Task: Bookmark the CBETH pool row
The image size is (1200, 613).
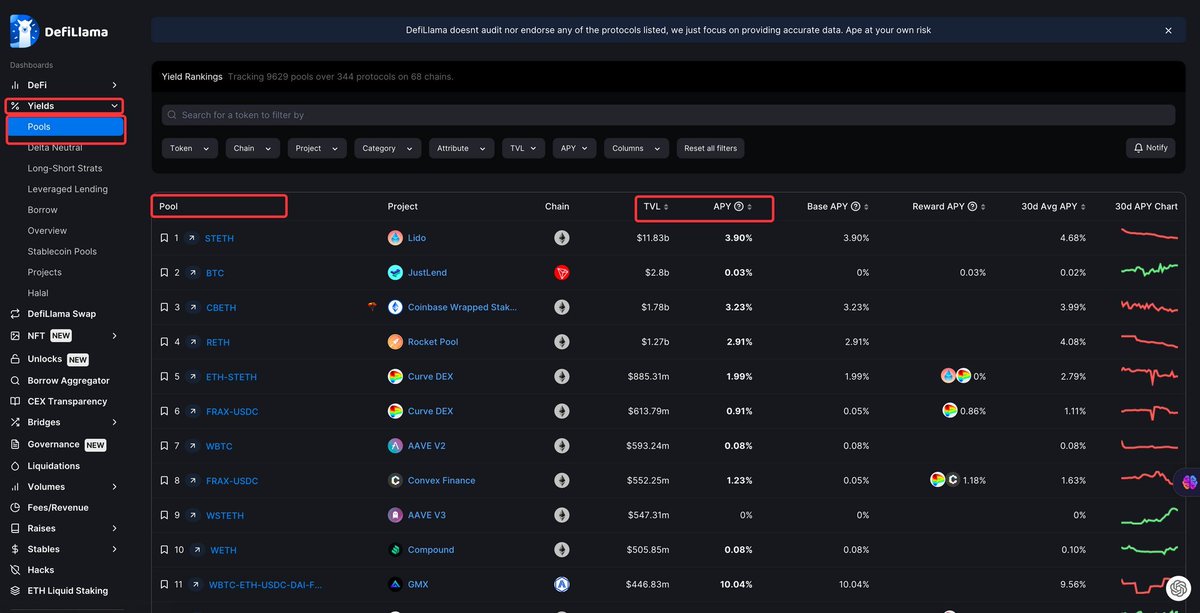Action: pyautogui.click(x=164, y=307)
